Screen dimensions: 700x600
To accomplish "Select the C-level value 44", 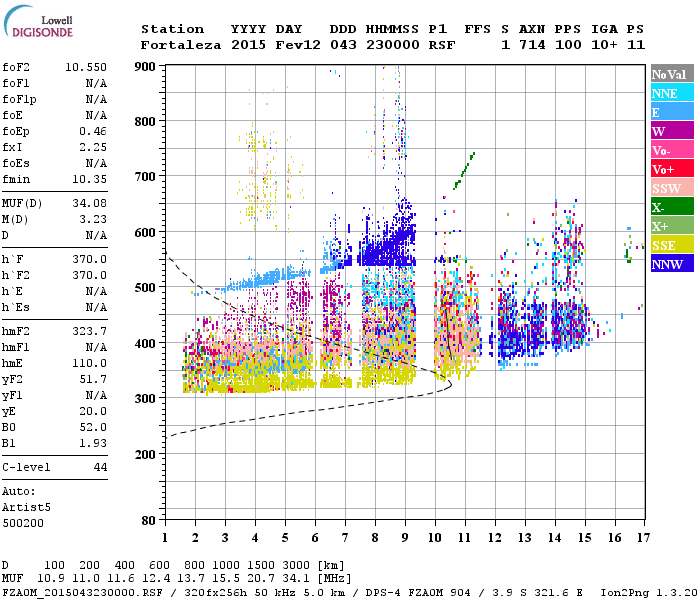I will point(100,467).
